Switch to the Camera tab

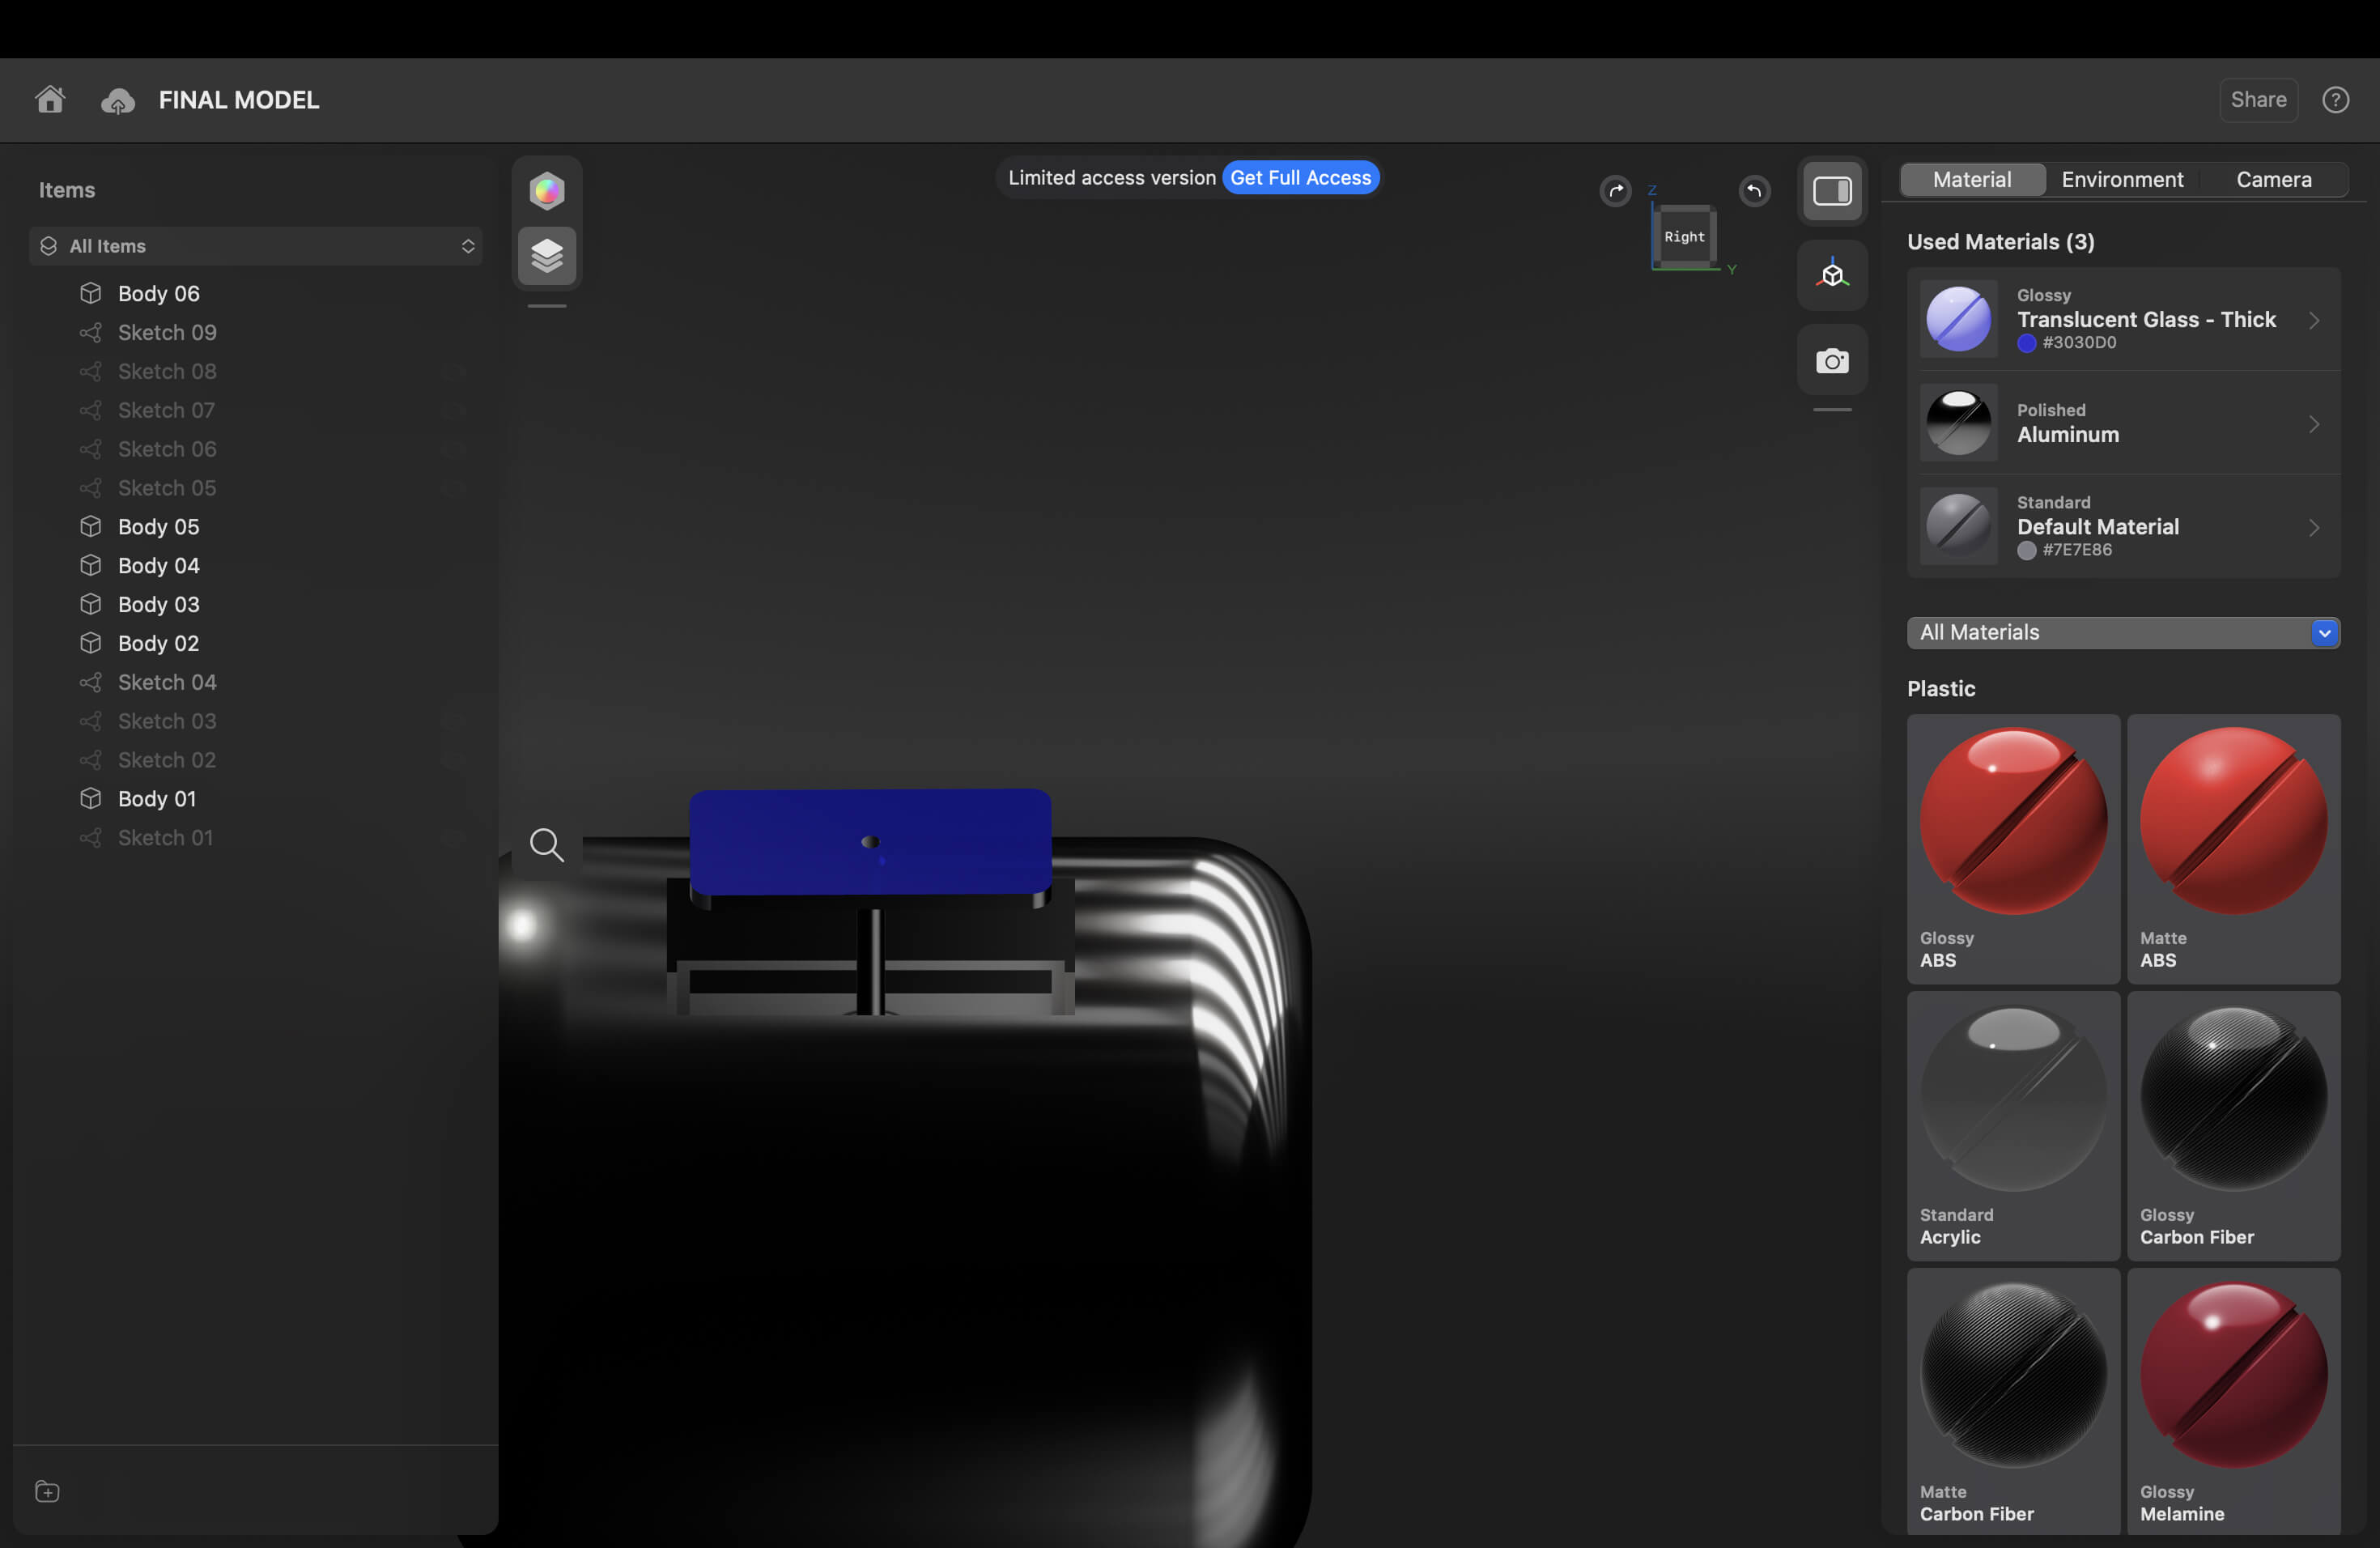2273,180
